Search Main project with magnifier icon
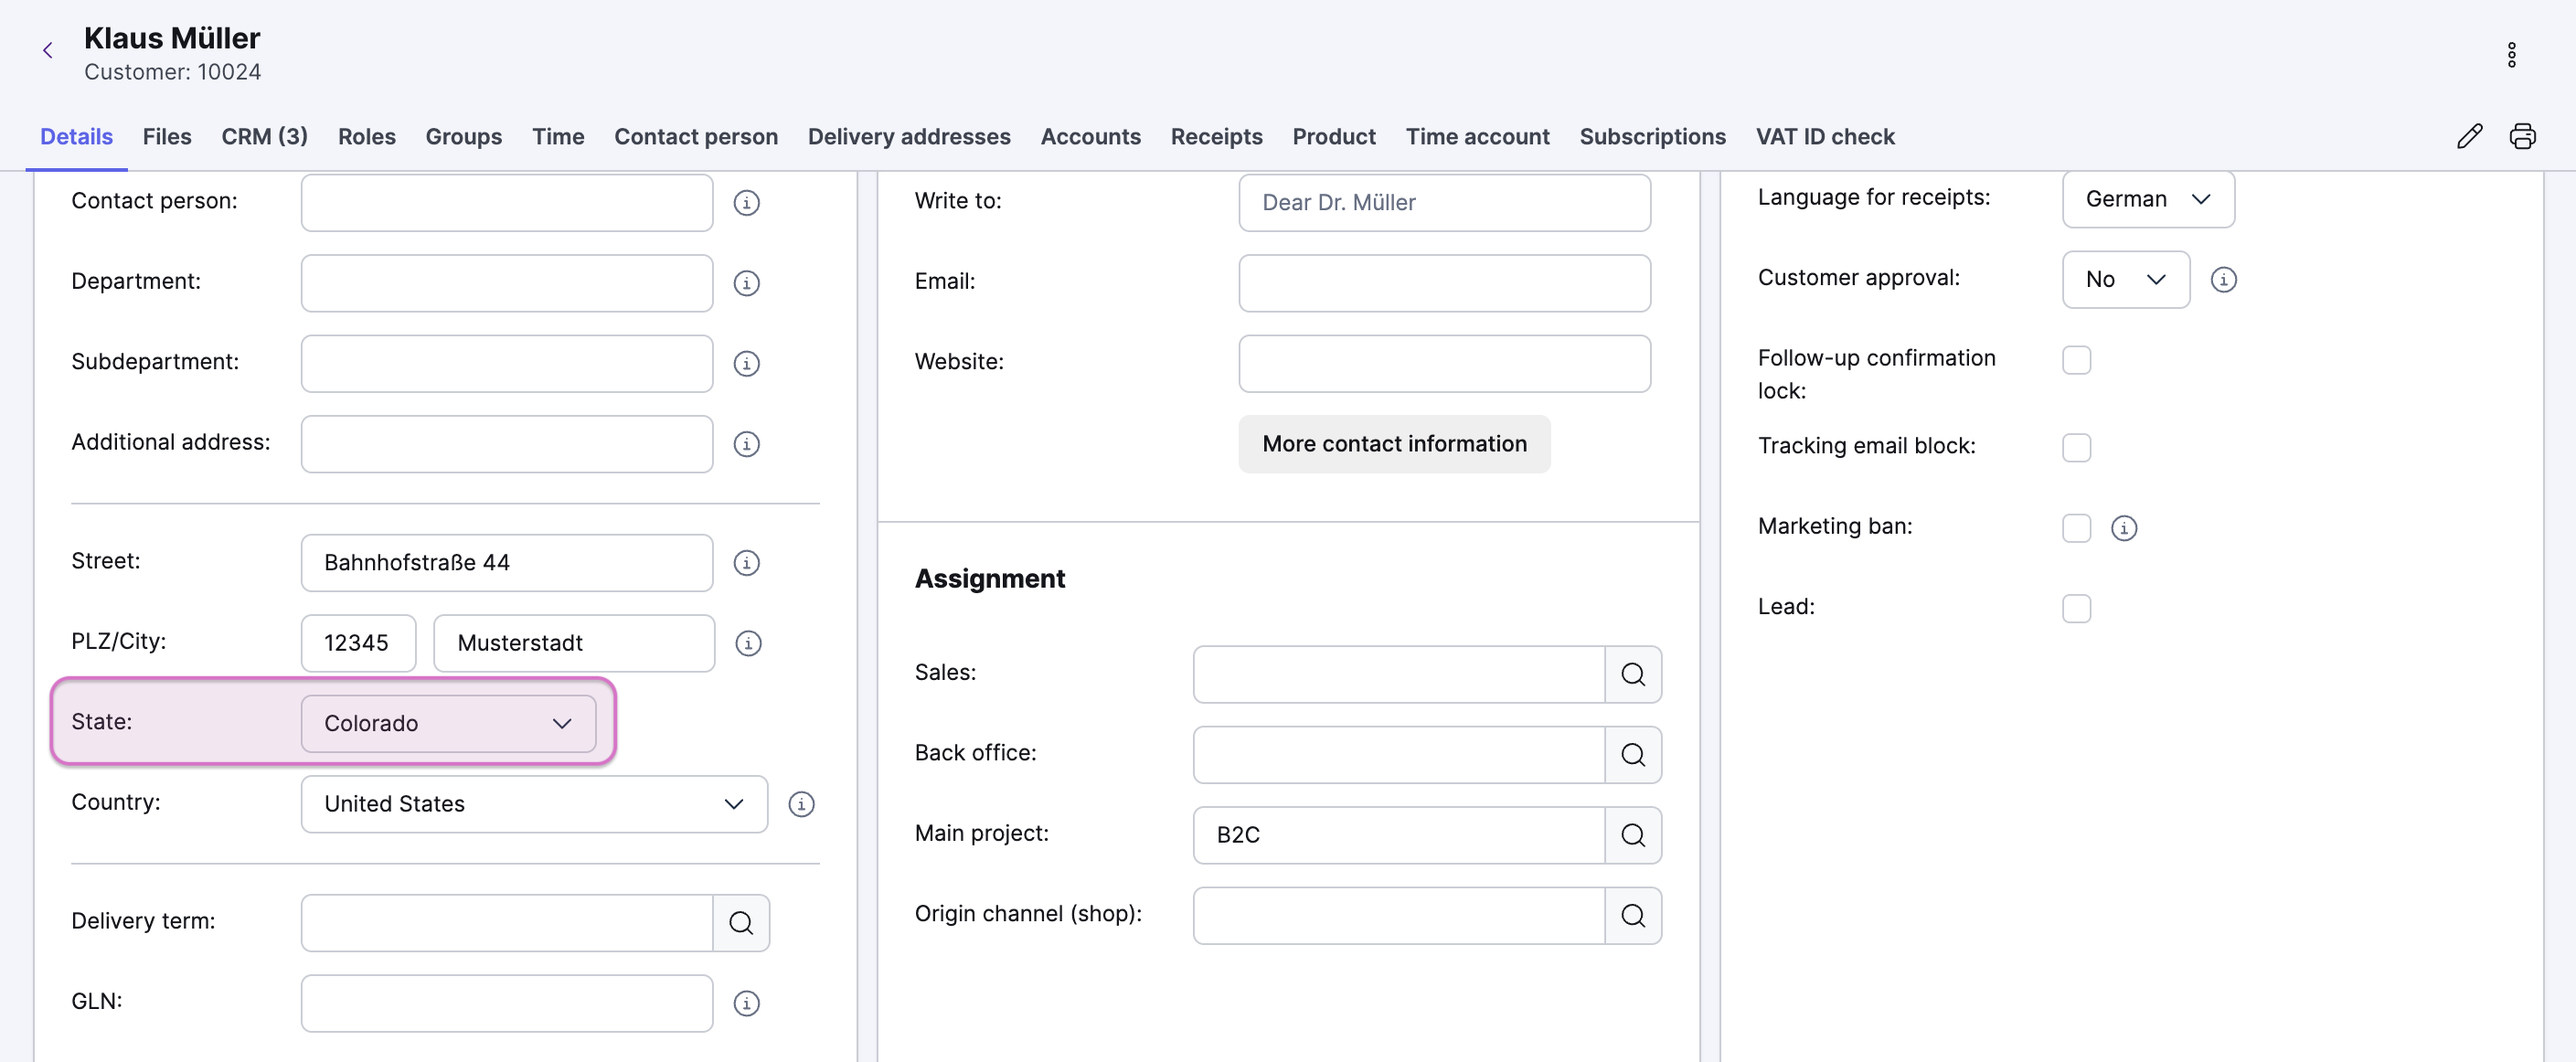 coord(1633,835)
